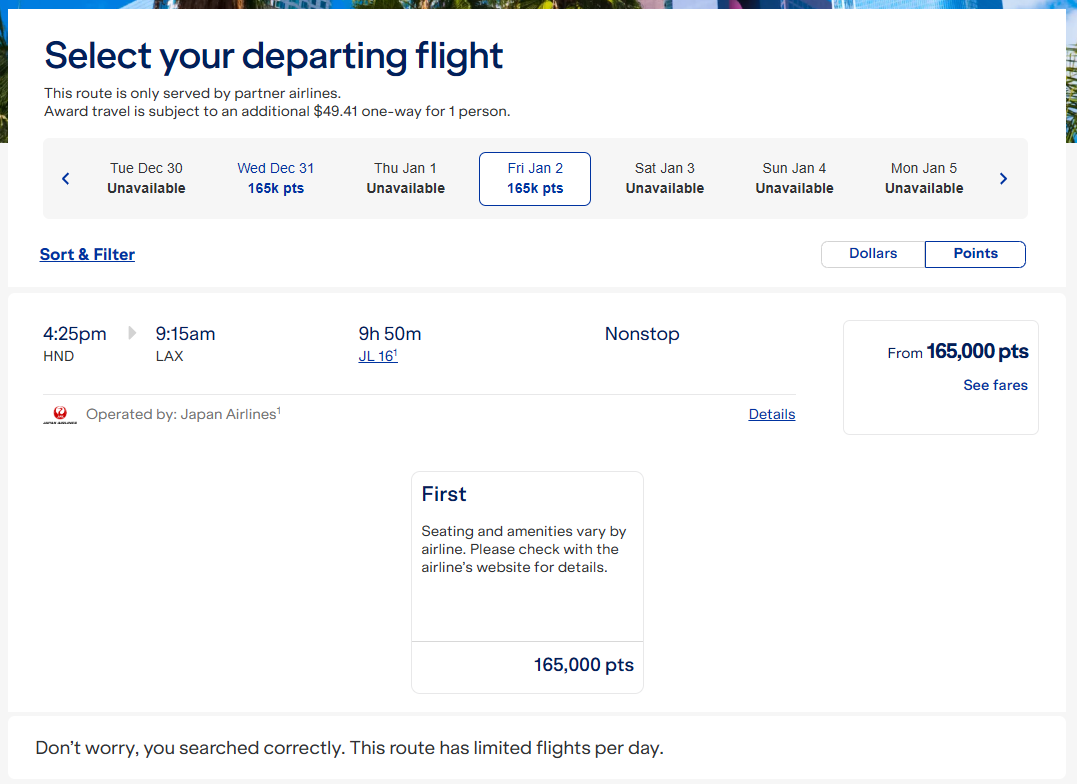Switch fare display to Dollars
The width and height of the screenshot is (1077, 784).
tap(873, 254)
